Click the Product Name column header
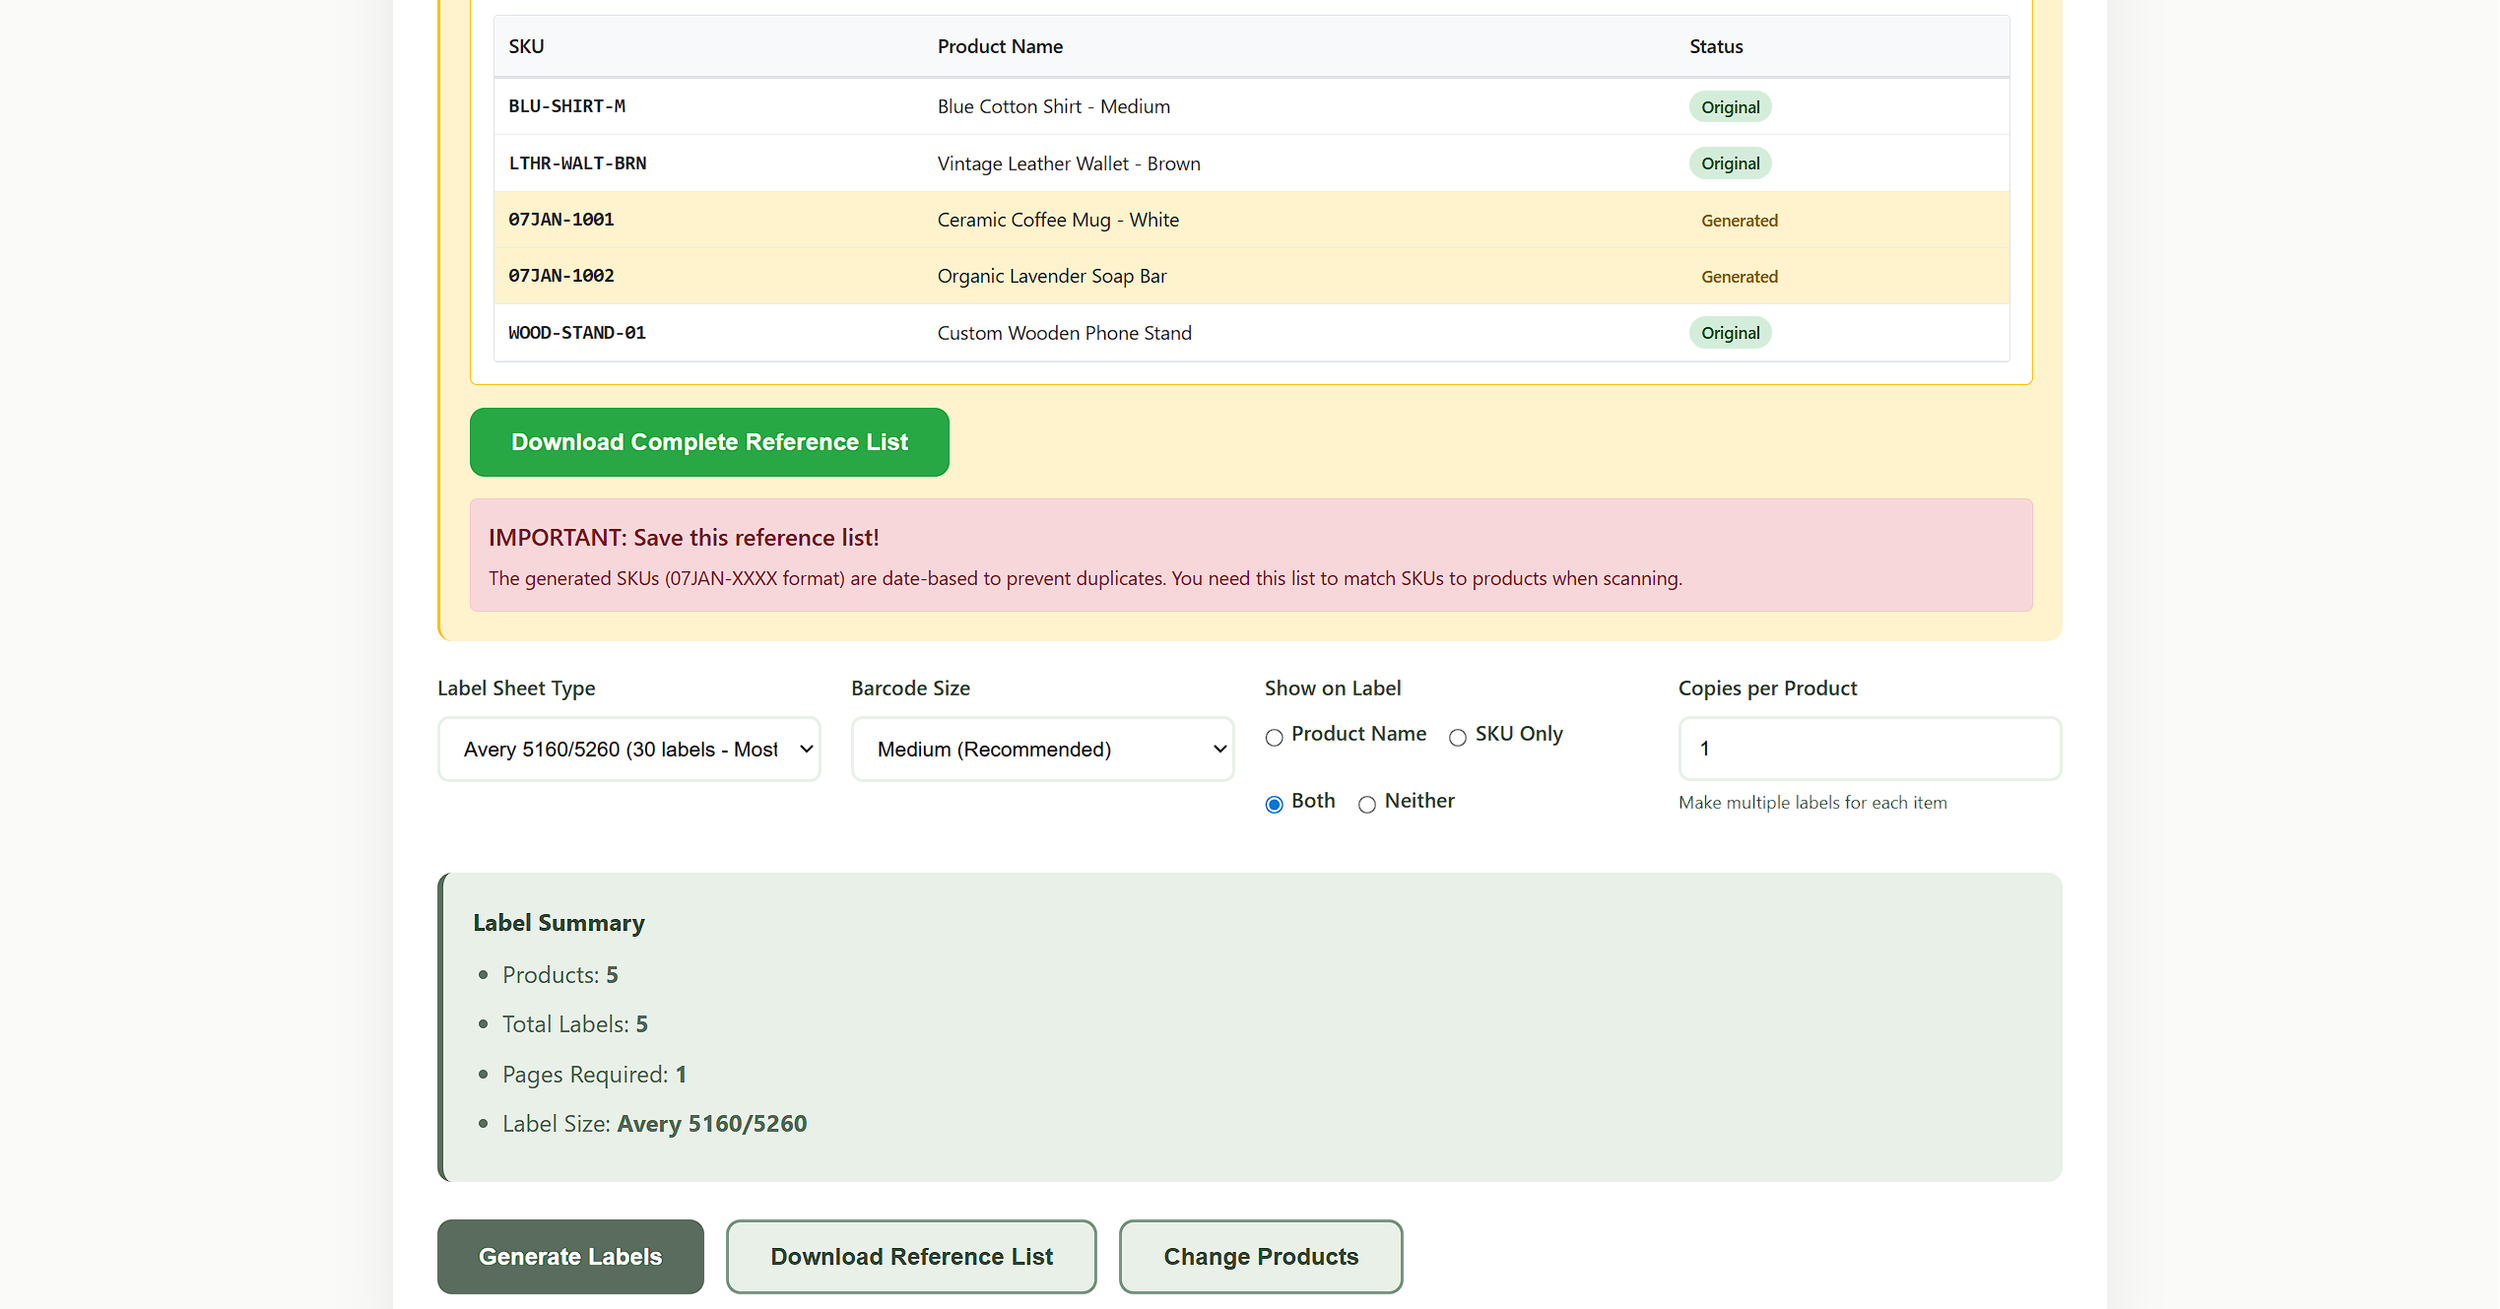The height and width of the screenshot is (1309, 2500). tap(1000, 46)
